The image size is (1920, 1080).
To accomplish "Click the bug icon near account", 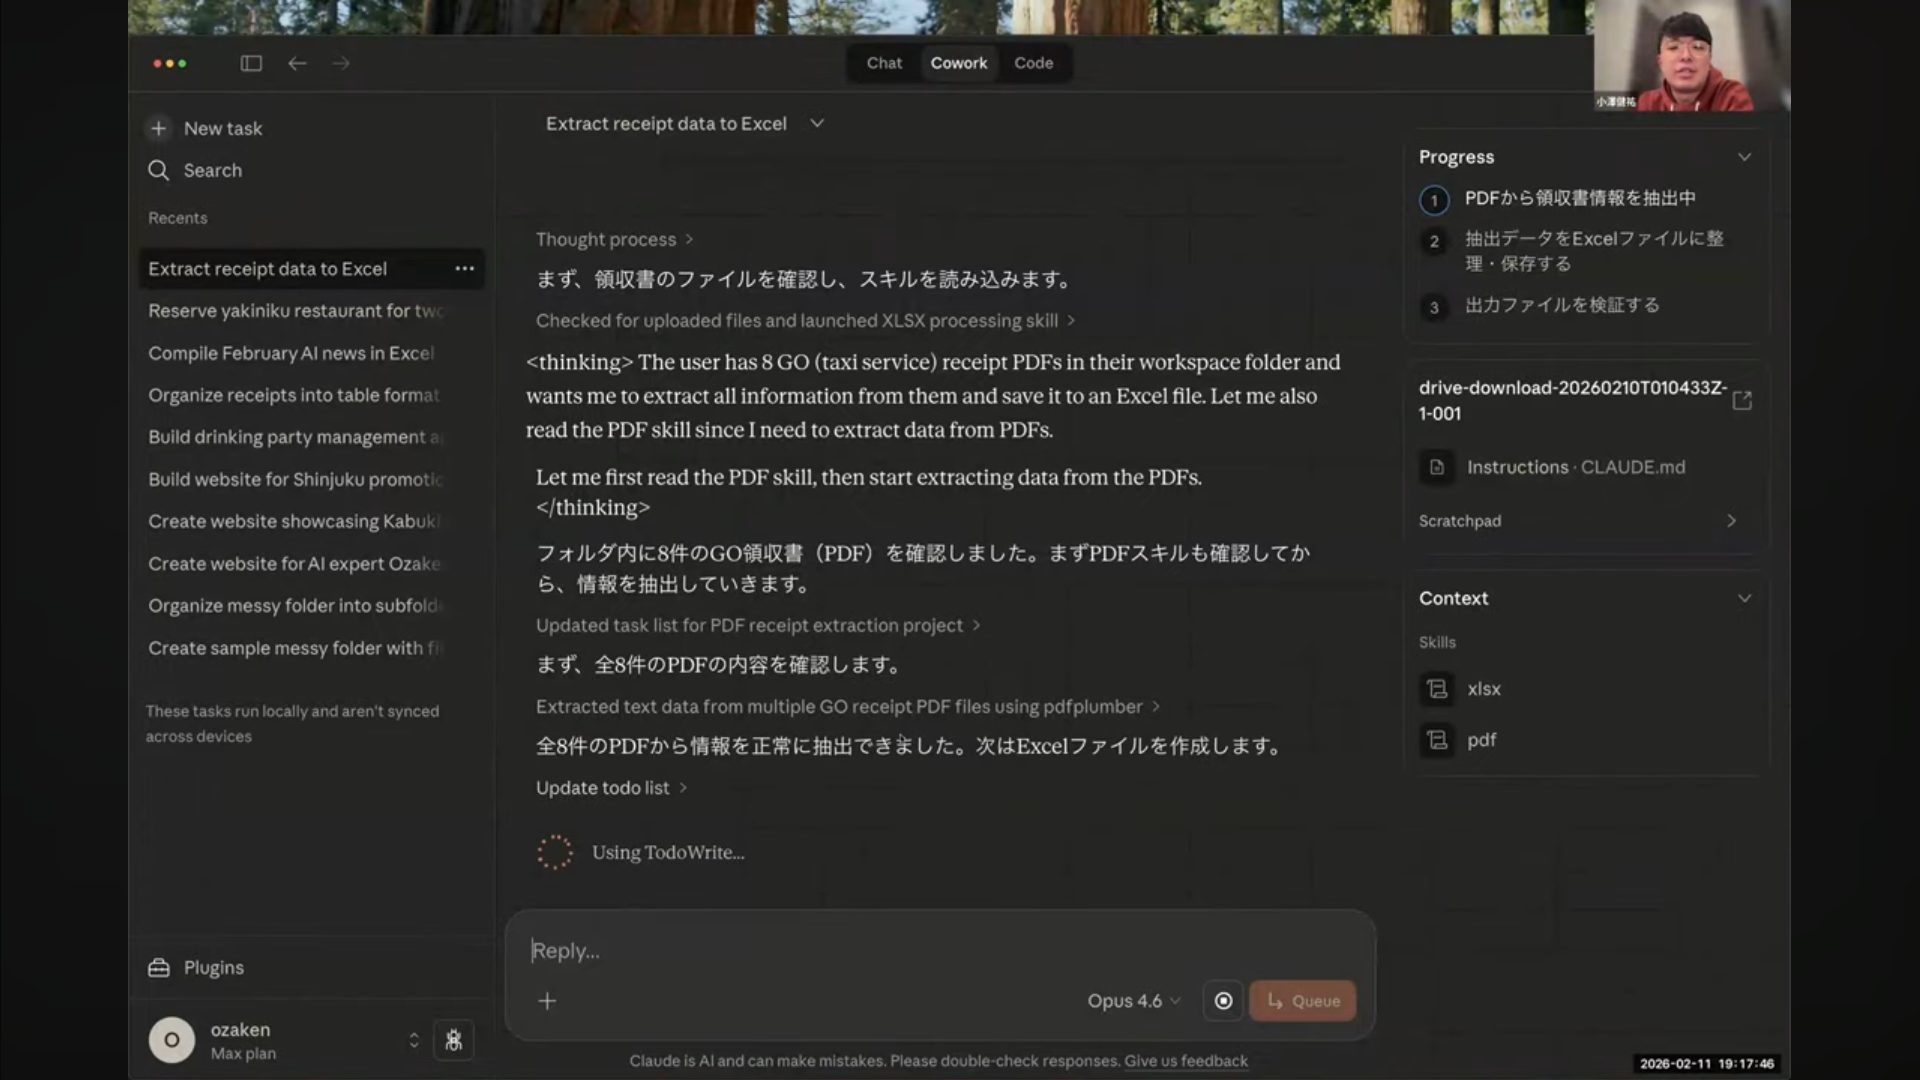I will pos(453,1040).
